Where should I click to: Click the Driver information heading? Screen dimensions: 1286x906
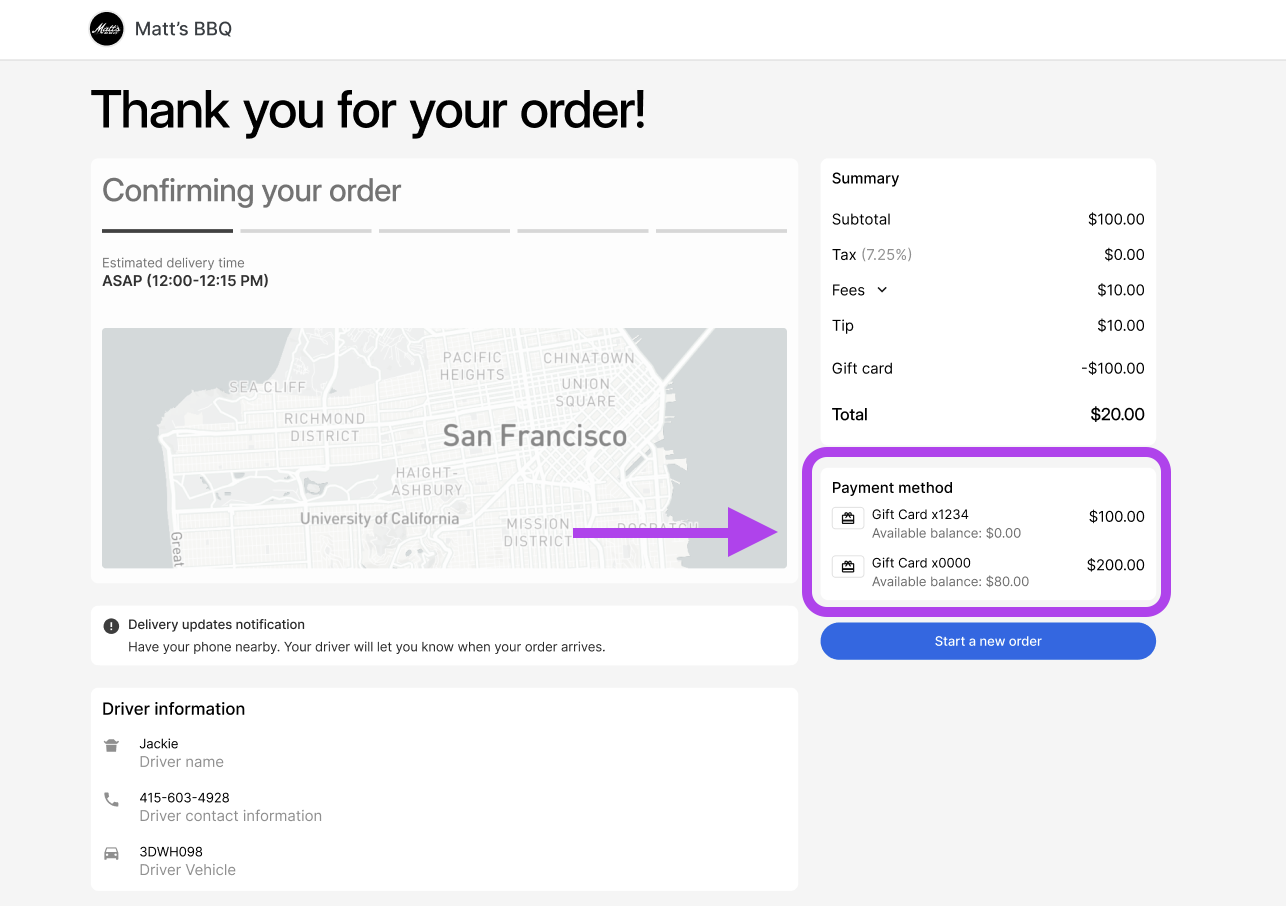(x=173, y=709)
